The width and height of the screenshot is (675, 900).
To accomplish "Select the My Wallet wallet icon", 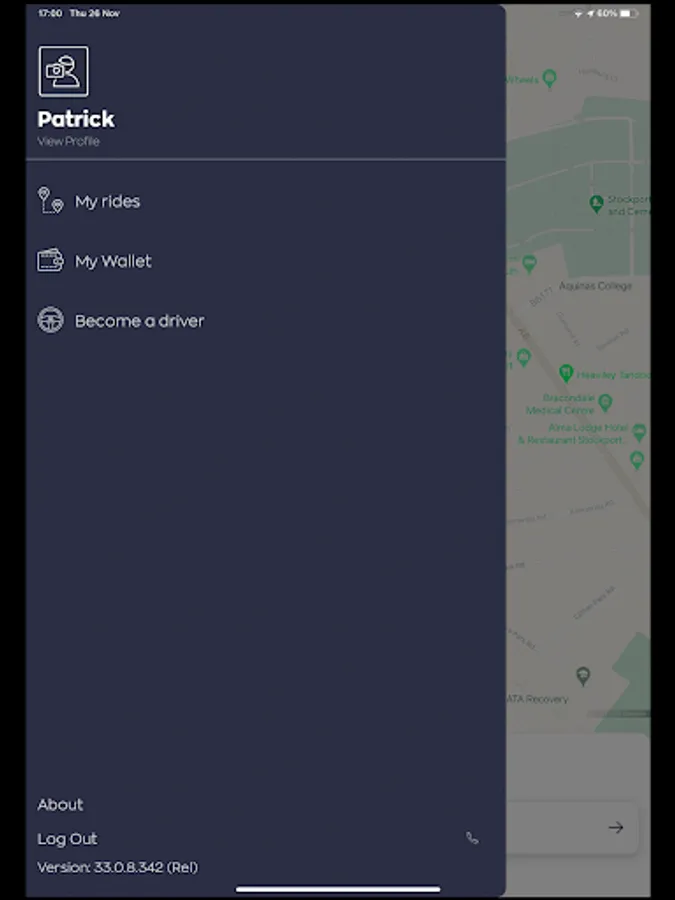I will click(51, 260).
